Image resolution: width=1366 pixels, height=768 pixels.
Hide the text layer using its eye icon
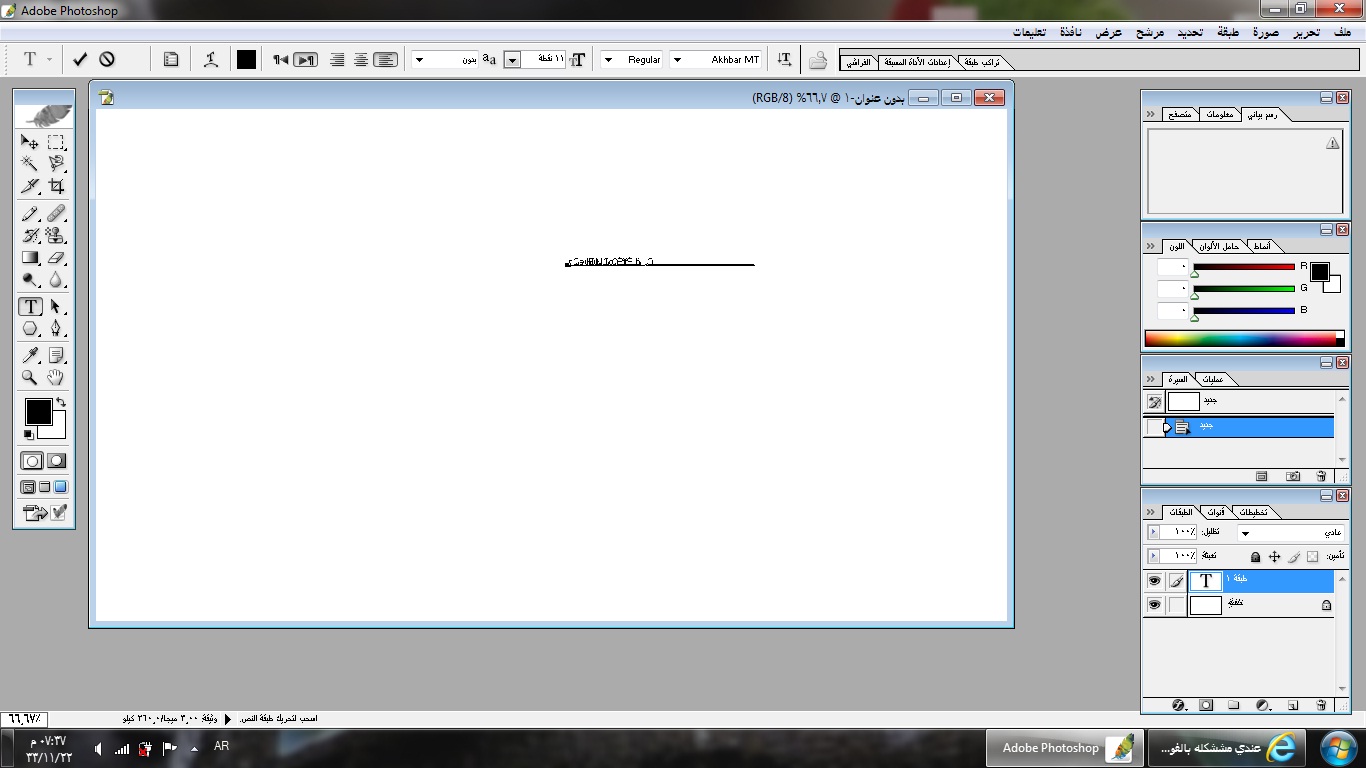point(1154,581)
